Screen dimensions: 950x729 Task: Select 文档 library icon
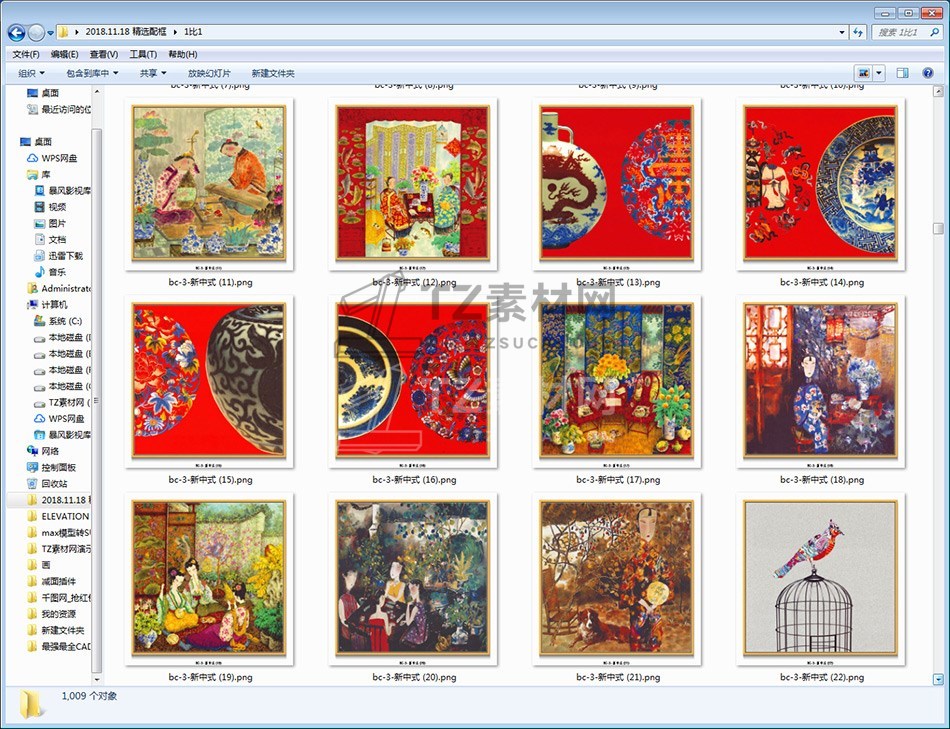click(x=40, y=240)
